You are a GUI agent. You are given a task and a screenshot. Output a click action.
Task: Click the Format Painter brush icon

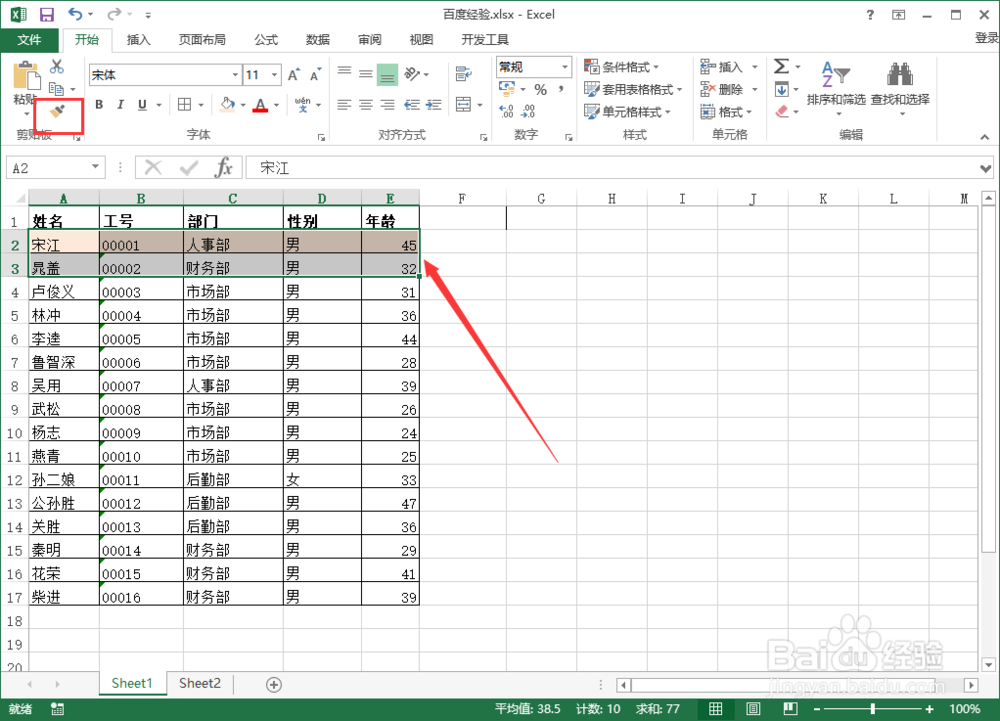(57, 112)
